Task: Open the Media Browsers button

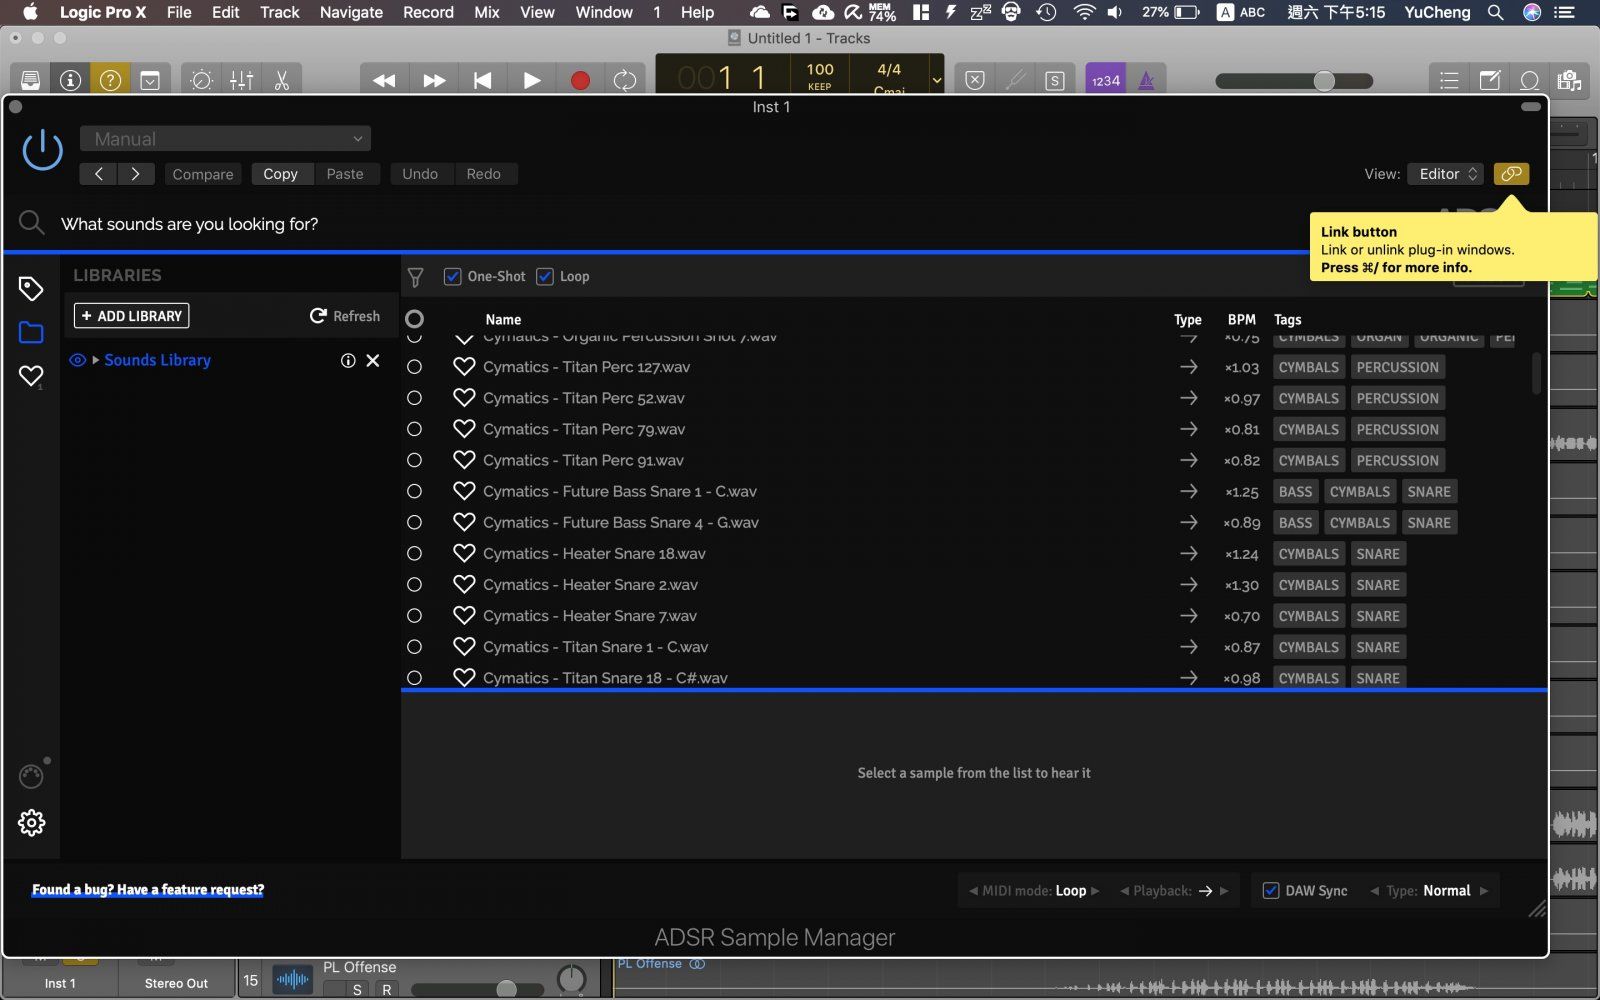Action: pyautogui.click(x=1569, y=80)
